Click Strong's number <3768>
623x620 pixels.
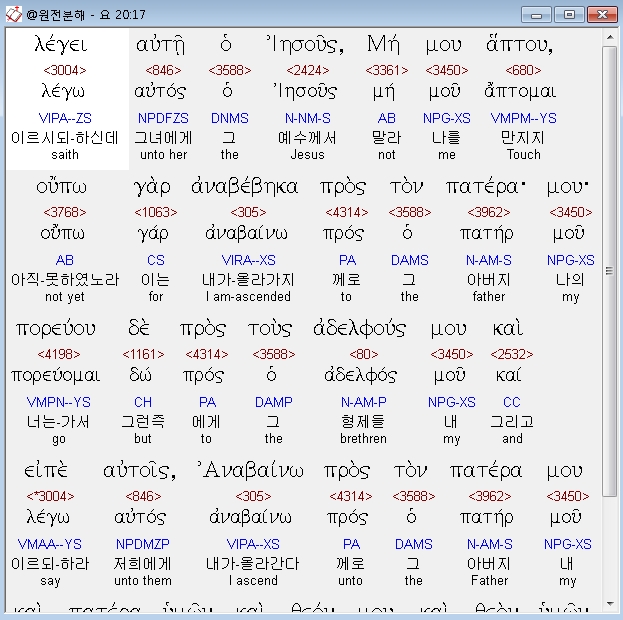65,213
